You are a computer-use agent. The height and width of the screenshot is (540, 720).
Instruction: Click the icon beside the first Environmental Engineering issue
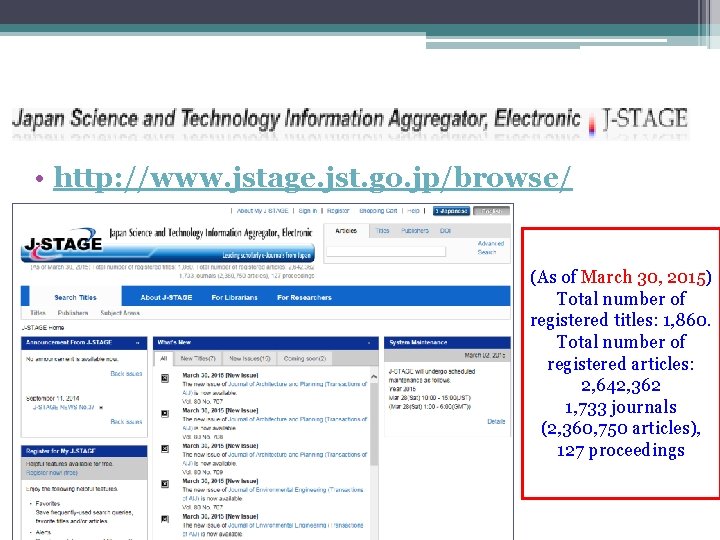pos(165,484)
